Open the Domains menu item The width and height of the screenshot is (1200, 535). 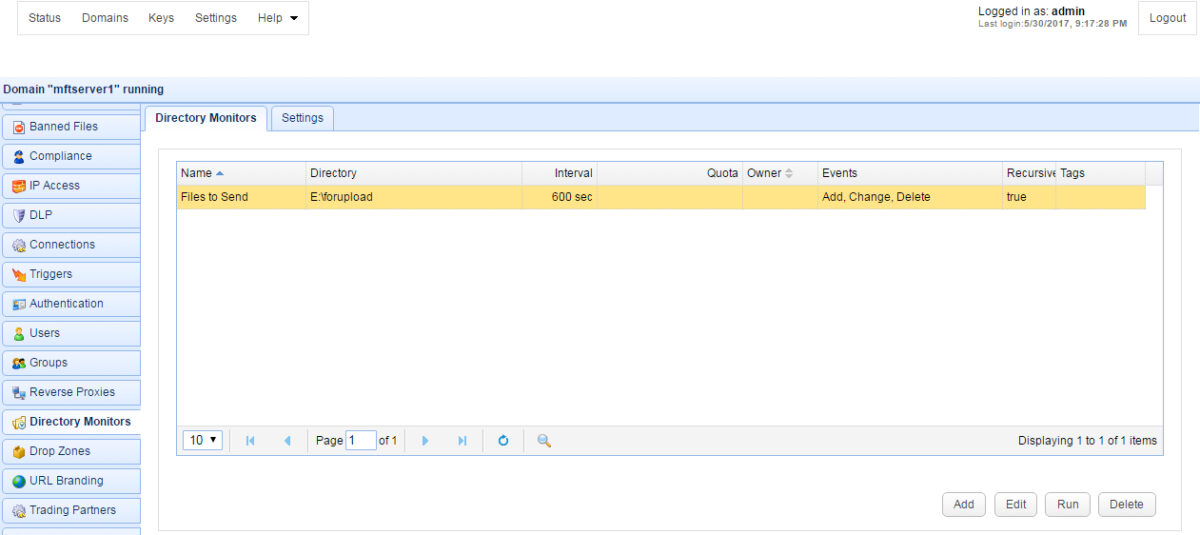pyautogui.click(x=105, y=18)
